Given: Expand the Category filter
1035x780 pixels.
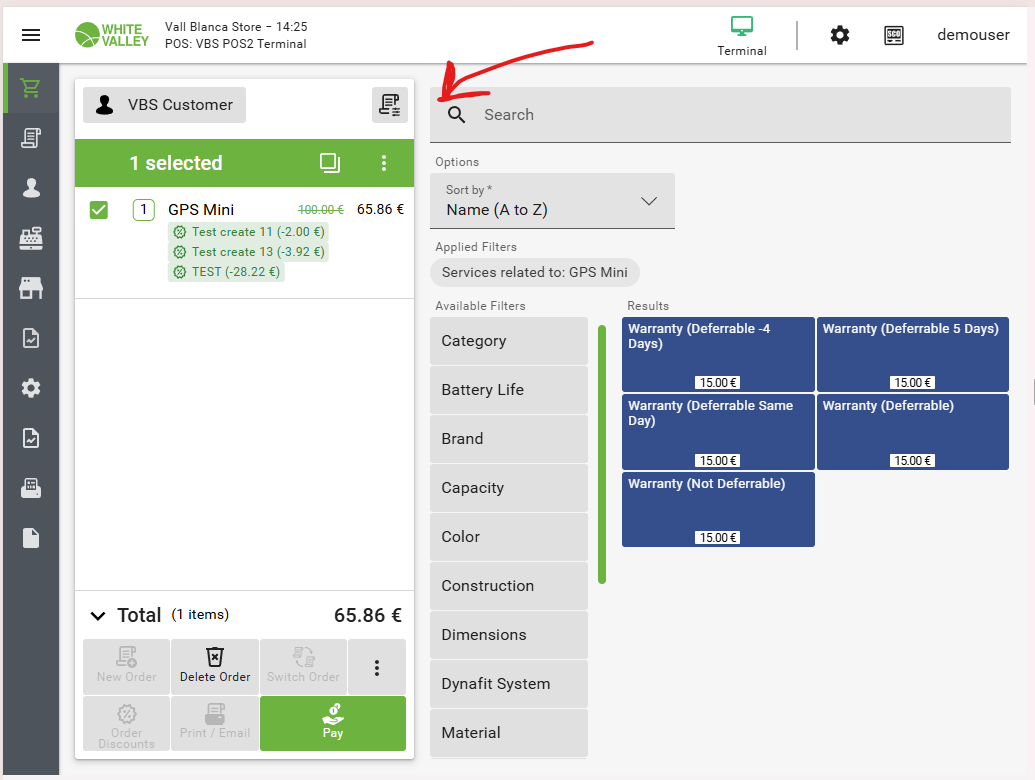Looking at the screenshot, I should tap(509, 341).
